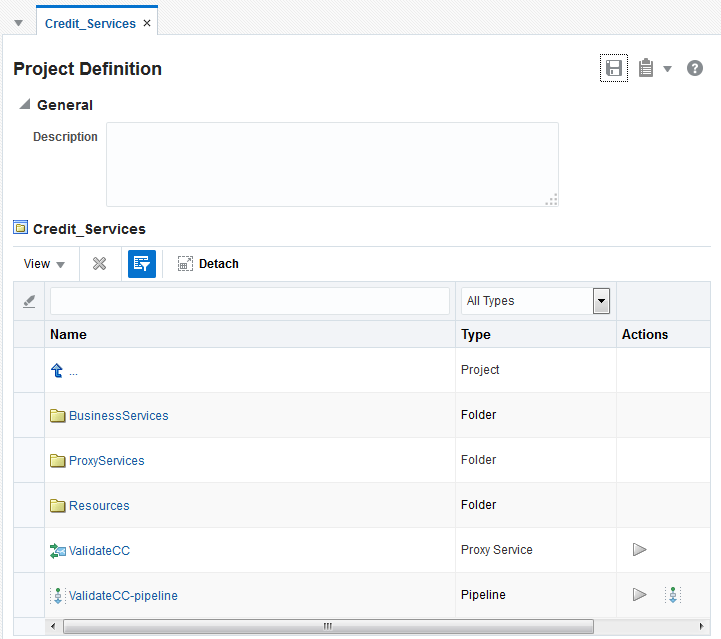Collapse the General section
The width and height of the screenshot is (721, 639).
point(25,104)
